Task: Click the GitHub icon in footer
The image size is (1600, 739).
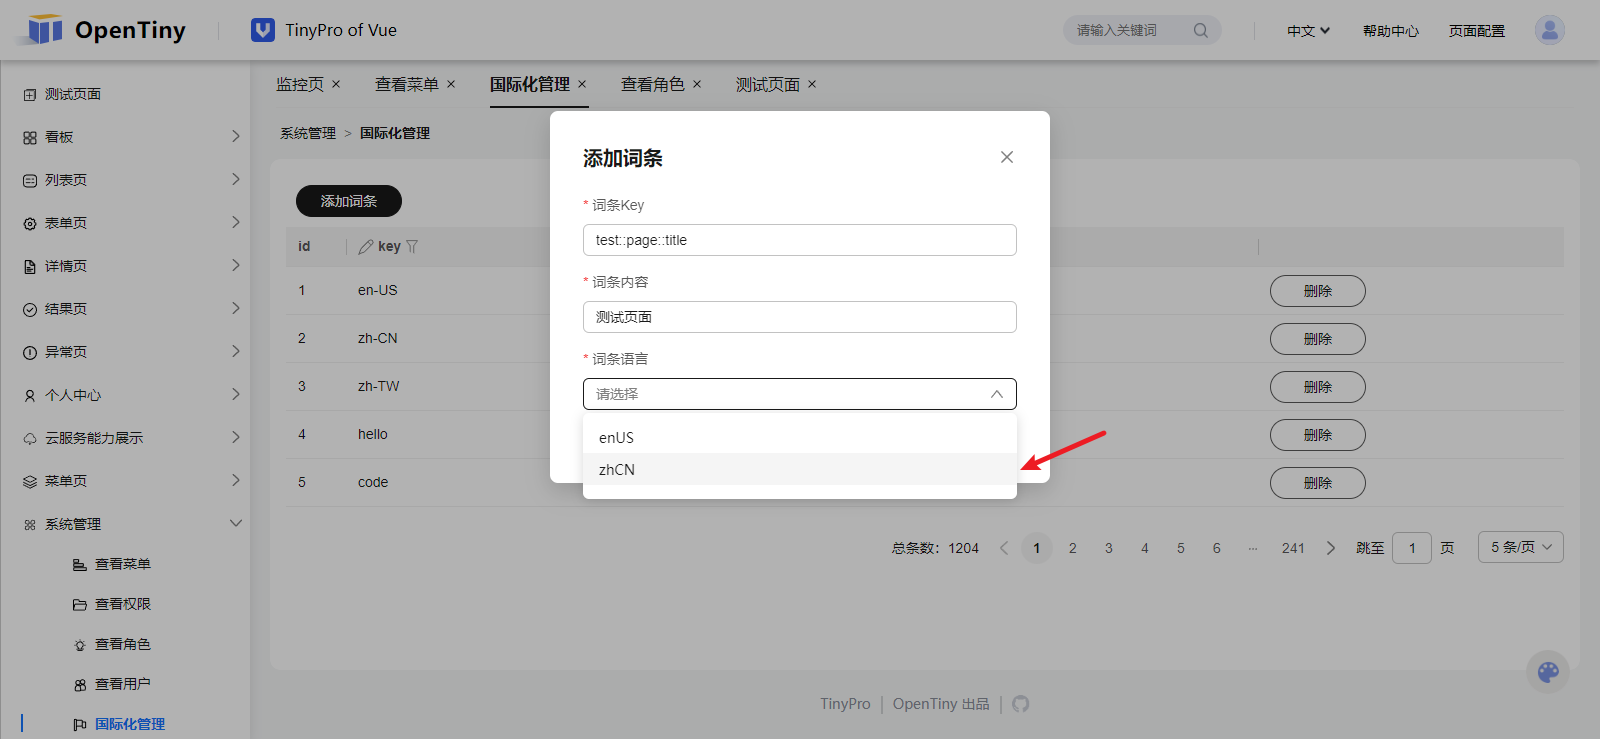Action: (1020, 704)
